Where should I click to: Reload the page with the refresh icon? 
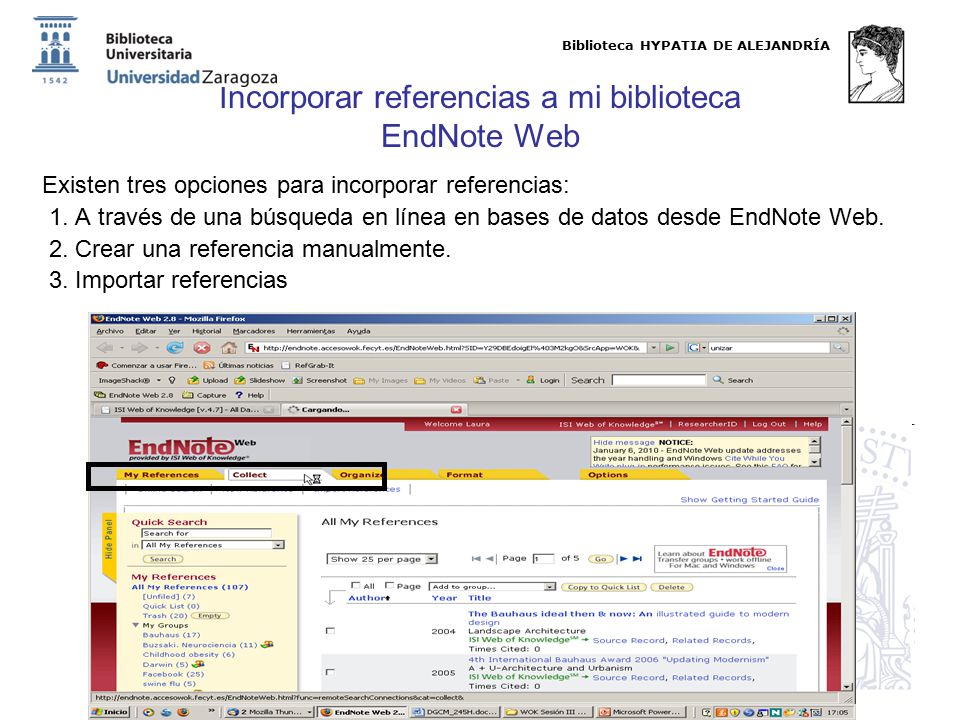point(175,348)
